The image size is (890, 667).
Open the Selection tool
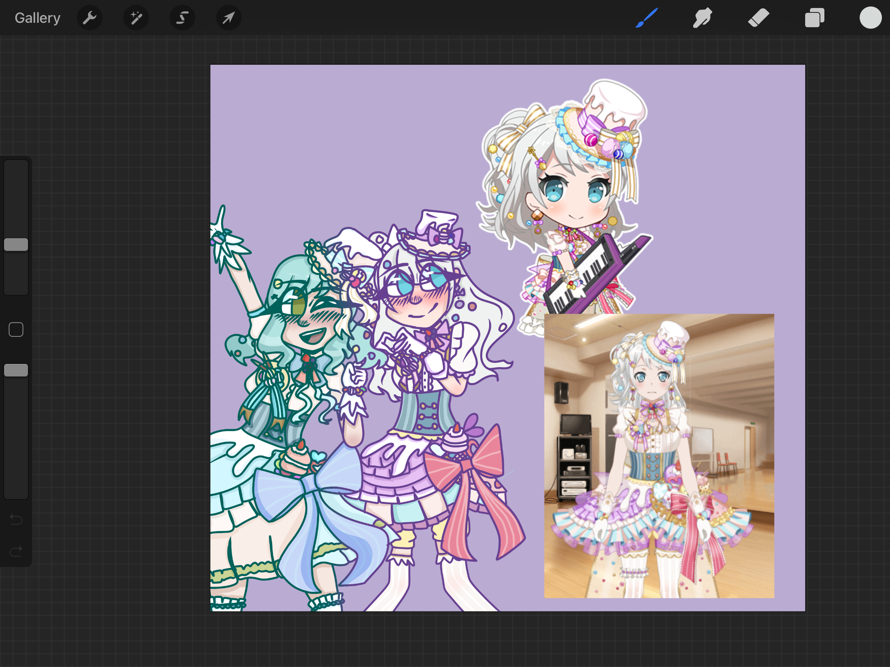[182, 17]
